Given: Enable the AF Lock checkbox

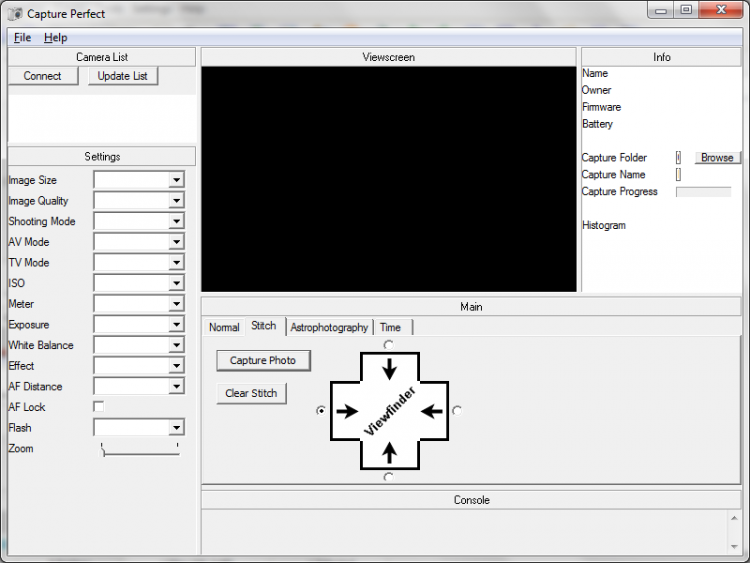Looking at the screenshot, I should click(x=98, y=407).
